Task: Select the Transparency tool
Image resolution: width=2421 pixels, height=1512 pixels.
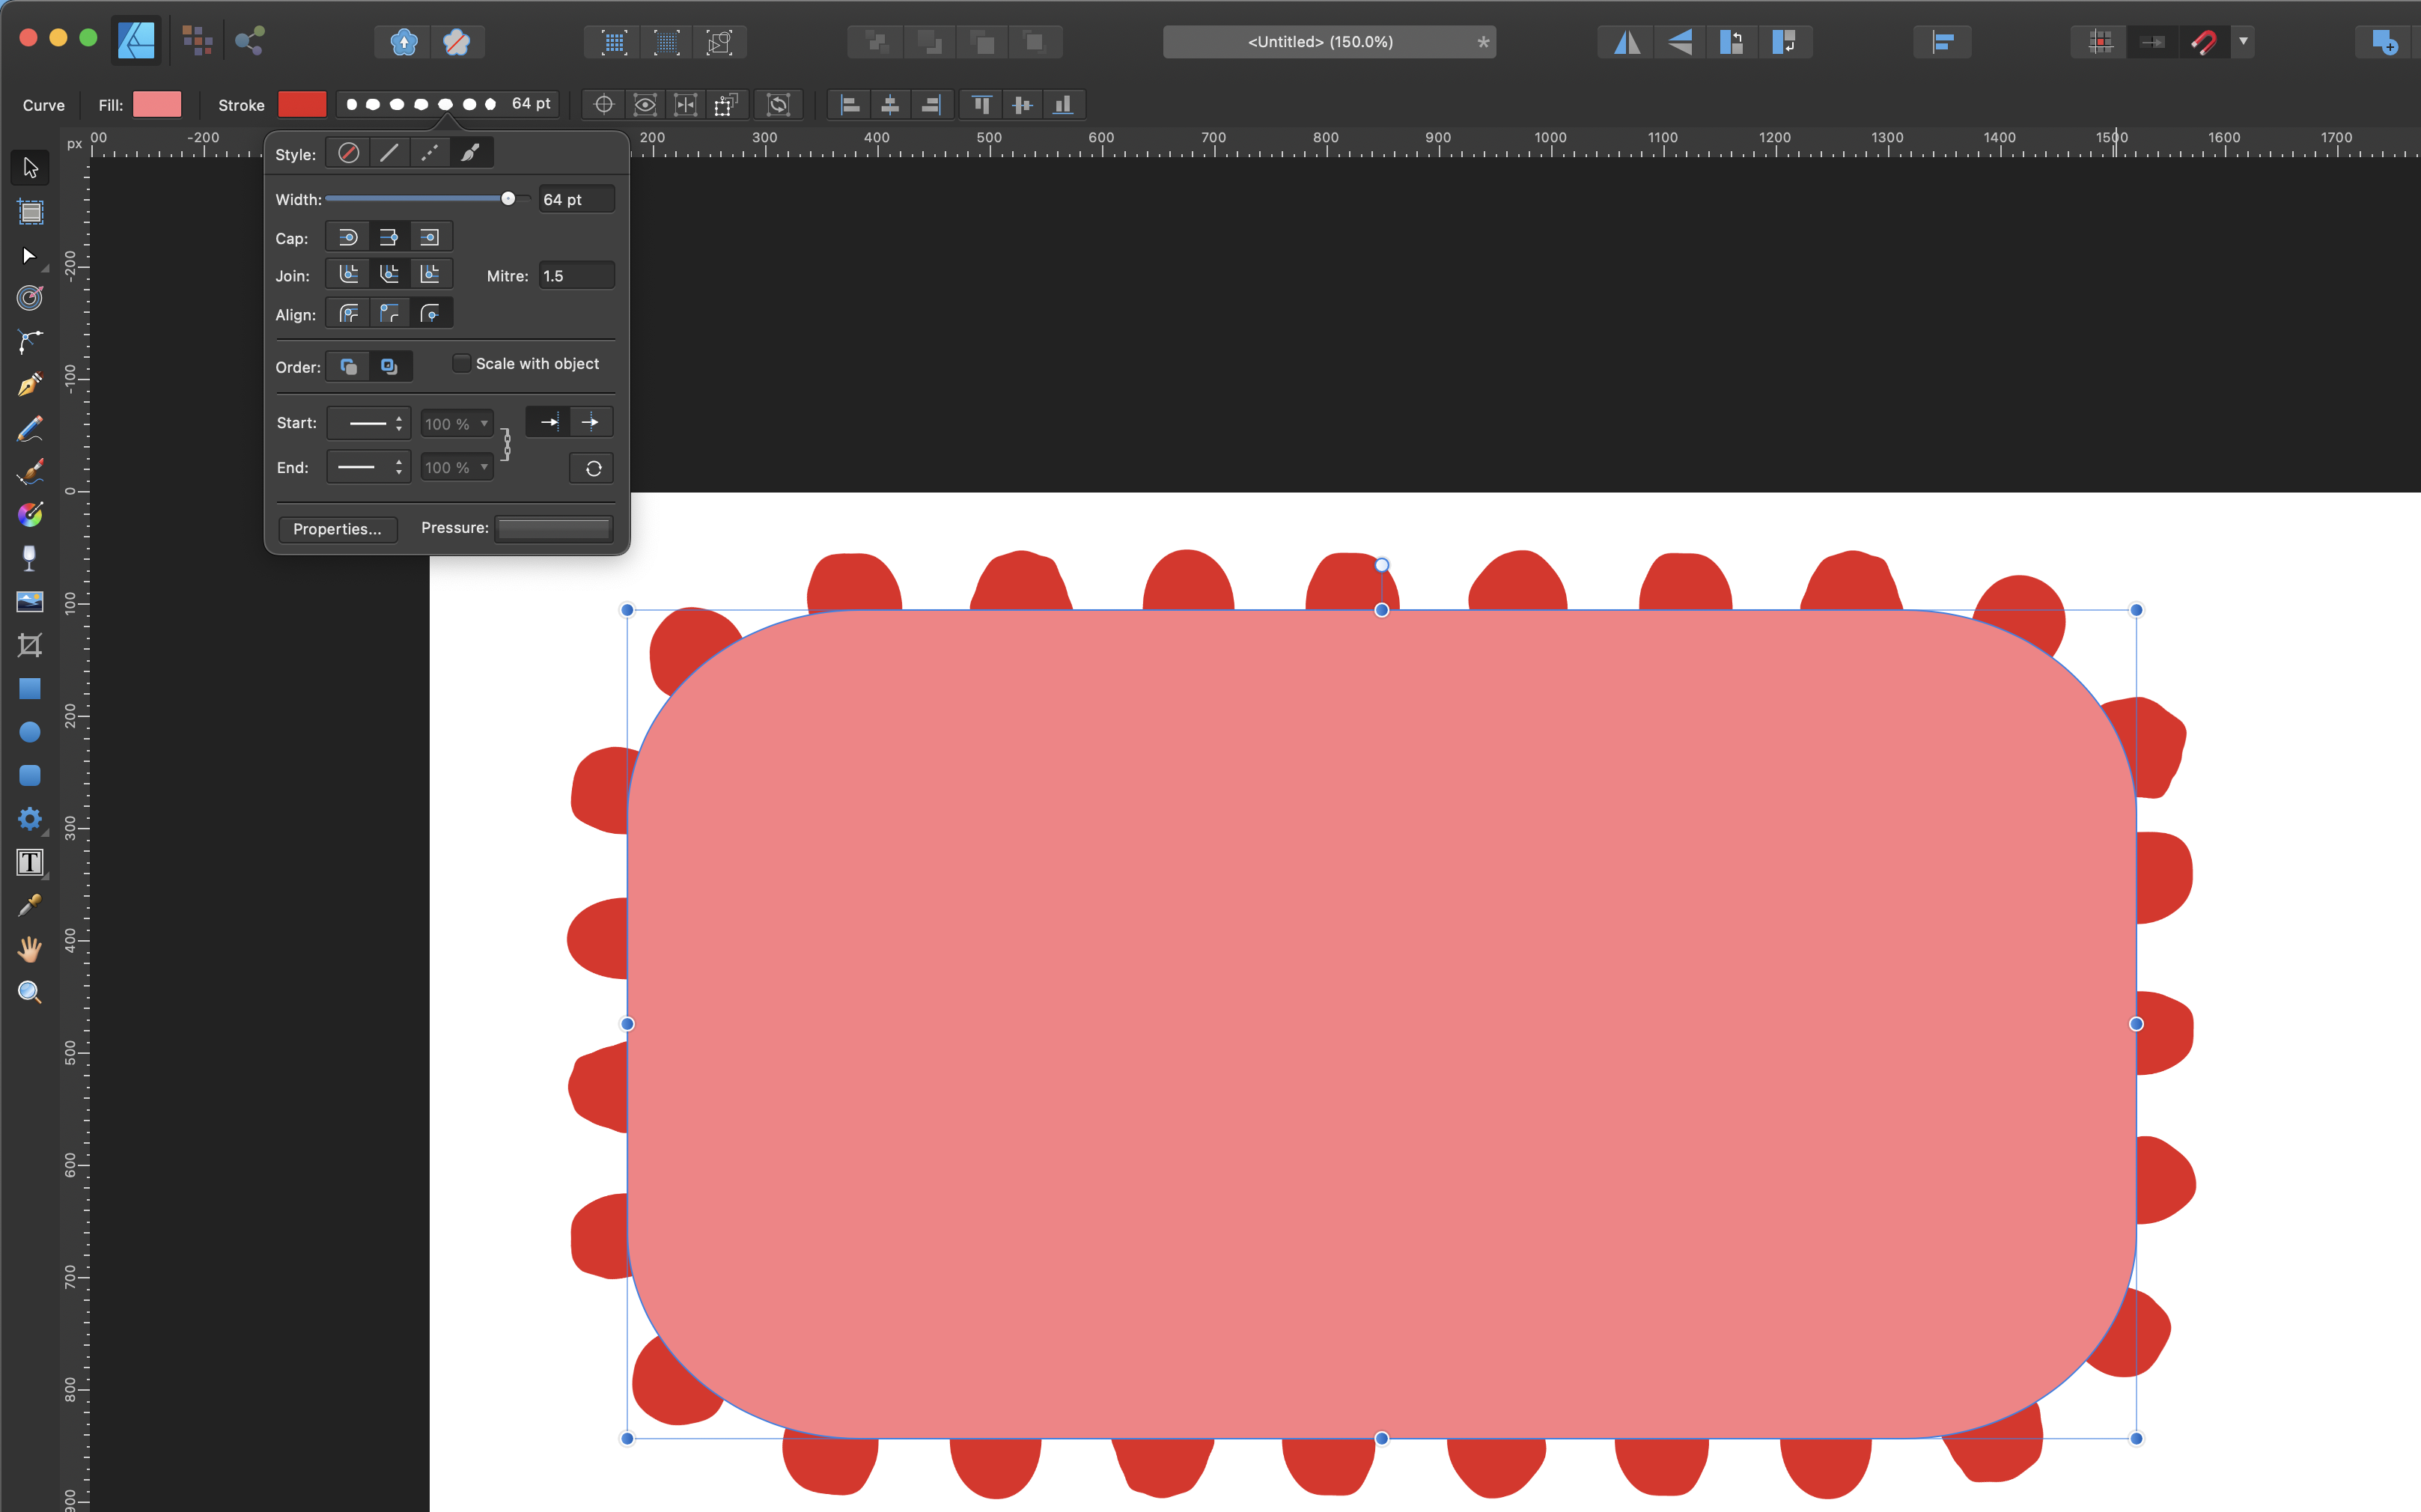Action: coord(30,558)
